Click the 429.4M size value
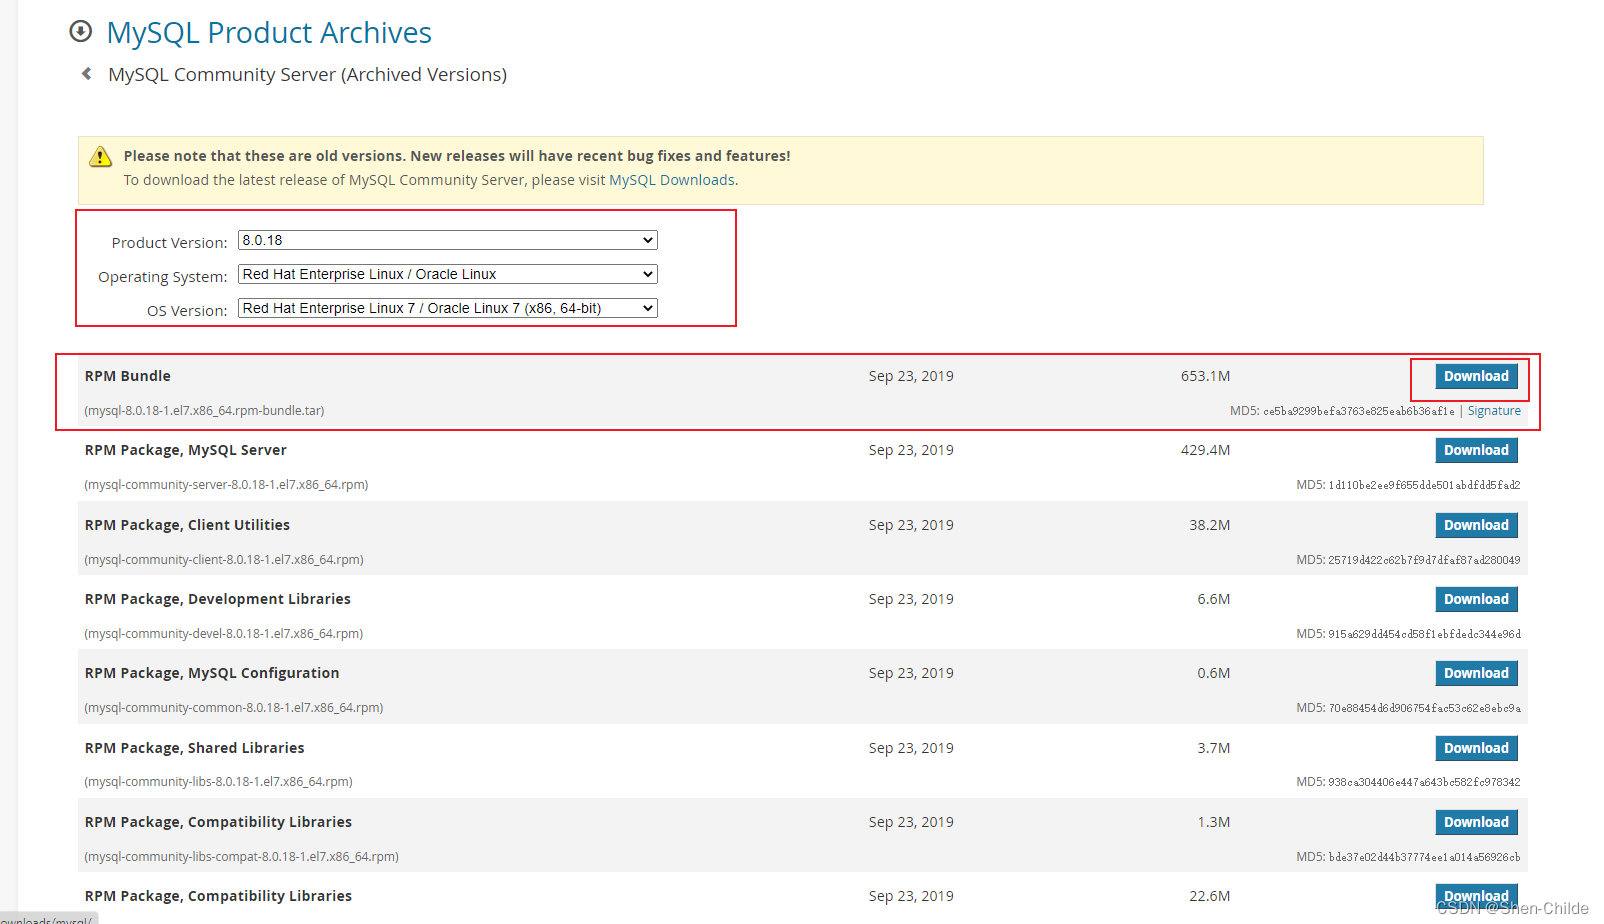The height and width of the screenshot is (924, 1604). [x=1205, y=450]
